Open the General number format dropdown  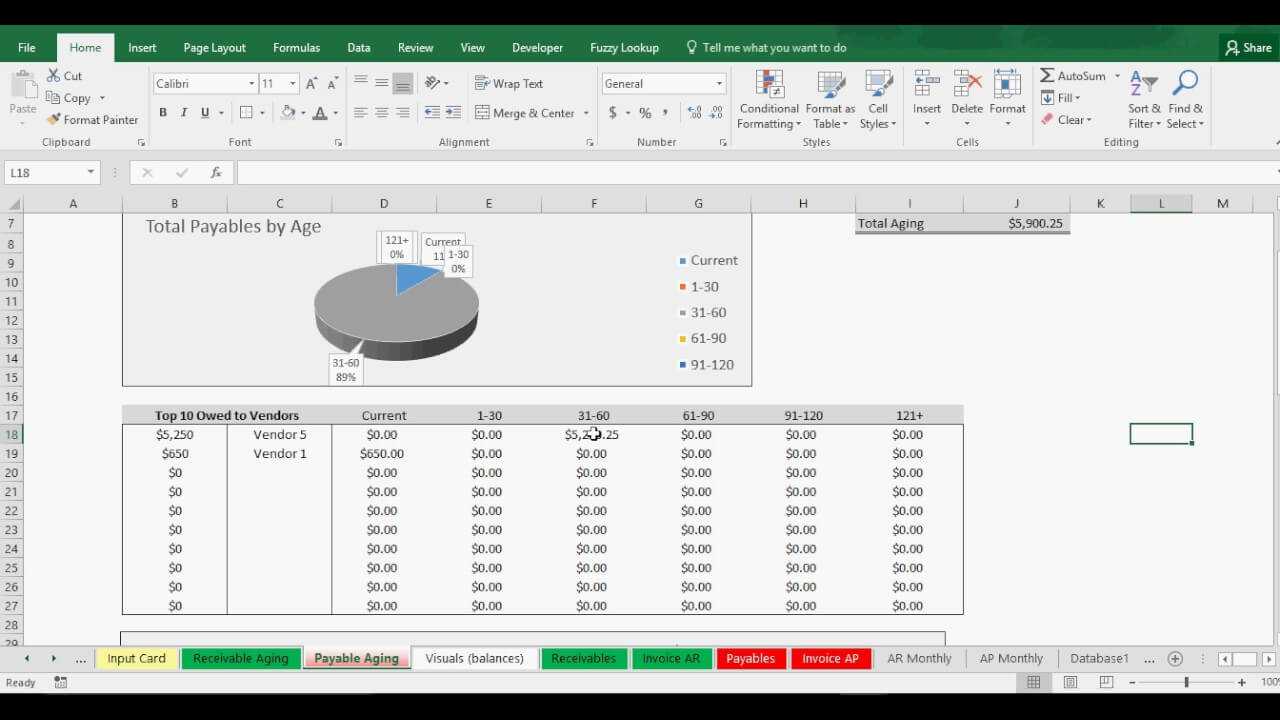(718, 84)
